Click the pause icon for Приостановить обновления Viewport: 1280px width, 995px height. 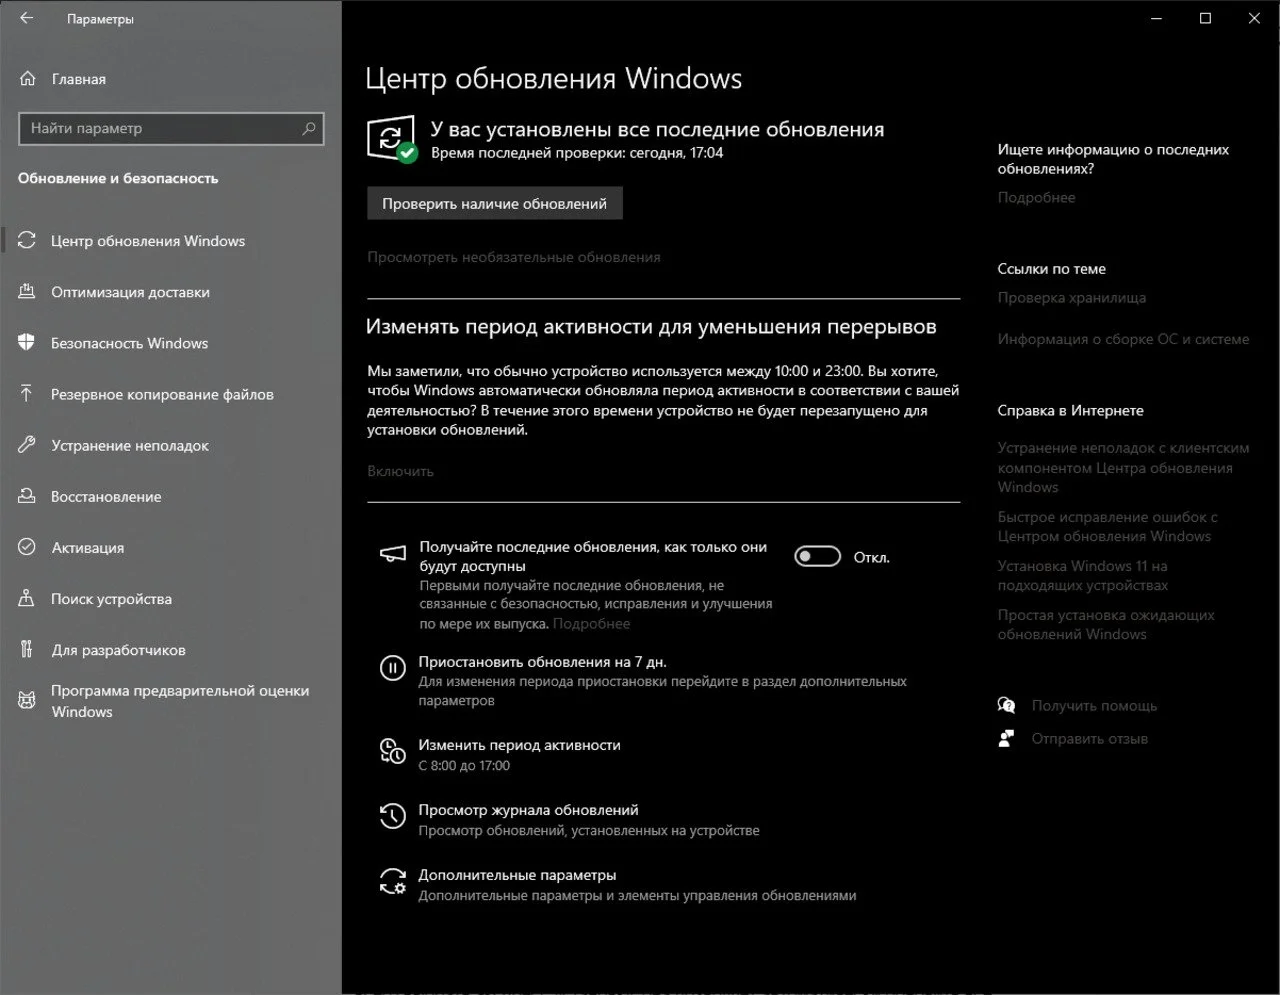tap(392, 668)
